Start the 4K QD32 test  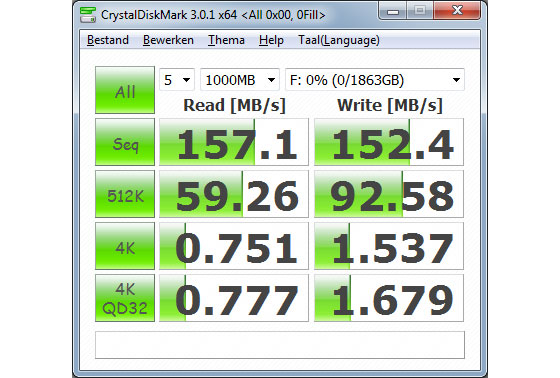(125, 298)
